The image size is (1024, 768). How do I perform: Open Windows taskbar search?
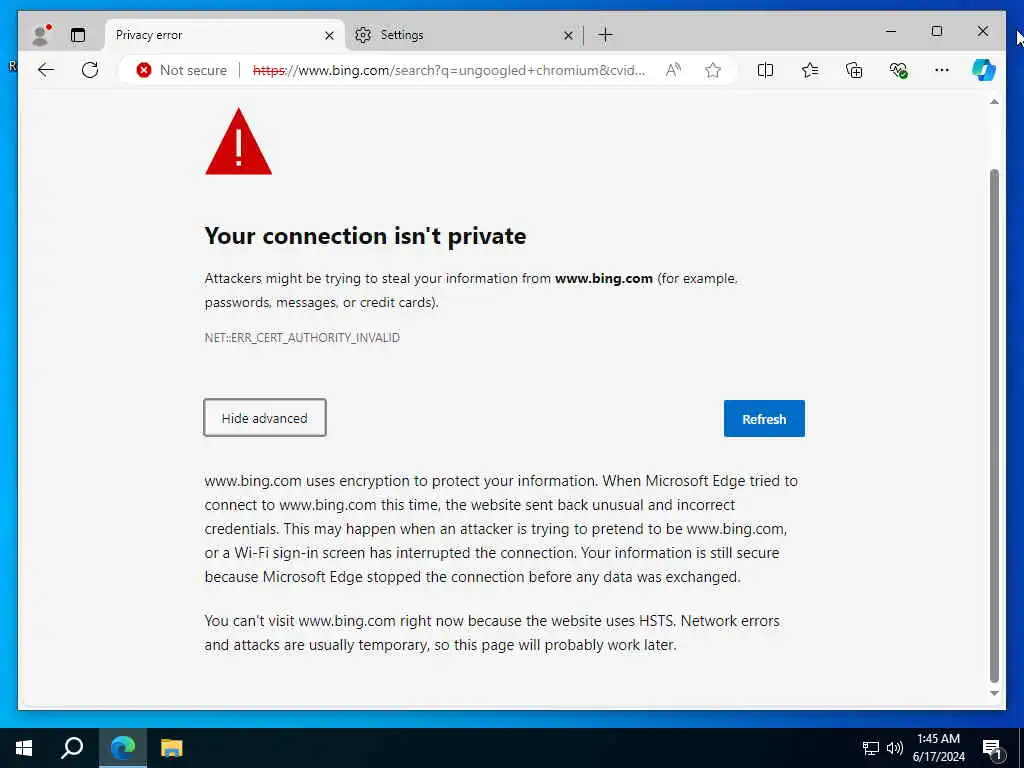tap(72, 748)
